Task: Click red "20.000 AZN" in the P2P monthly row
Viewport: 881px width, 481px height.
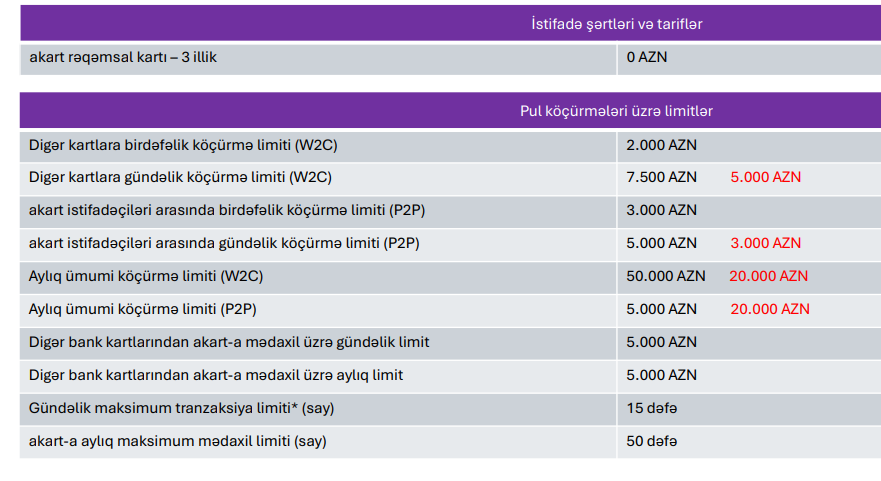Action: click(769, 309)
